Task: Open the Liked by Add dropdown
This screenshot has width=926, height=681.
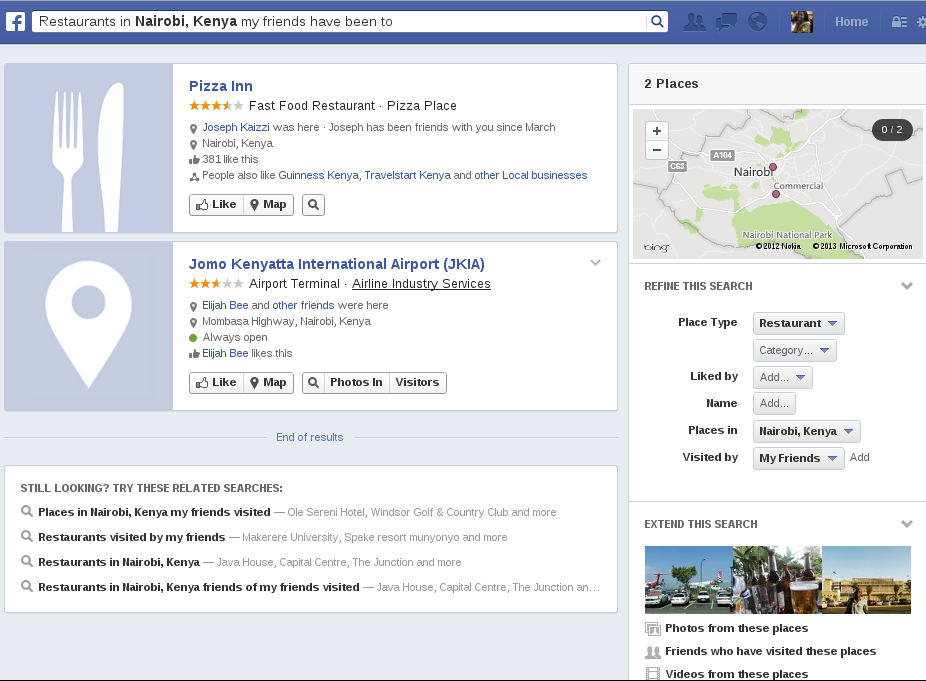Action: [x=782, y=377]
